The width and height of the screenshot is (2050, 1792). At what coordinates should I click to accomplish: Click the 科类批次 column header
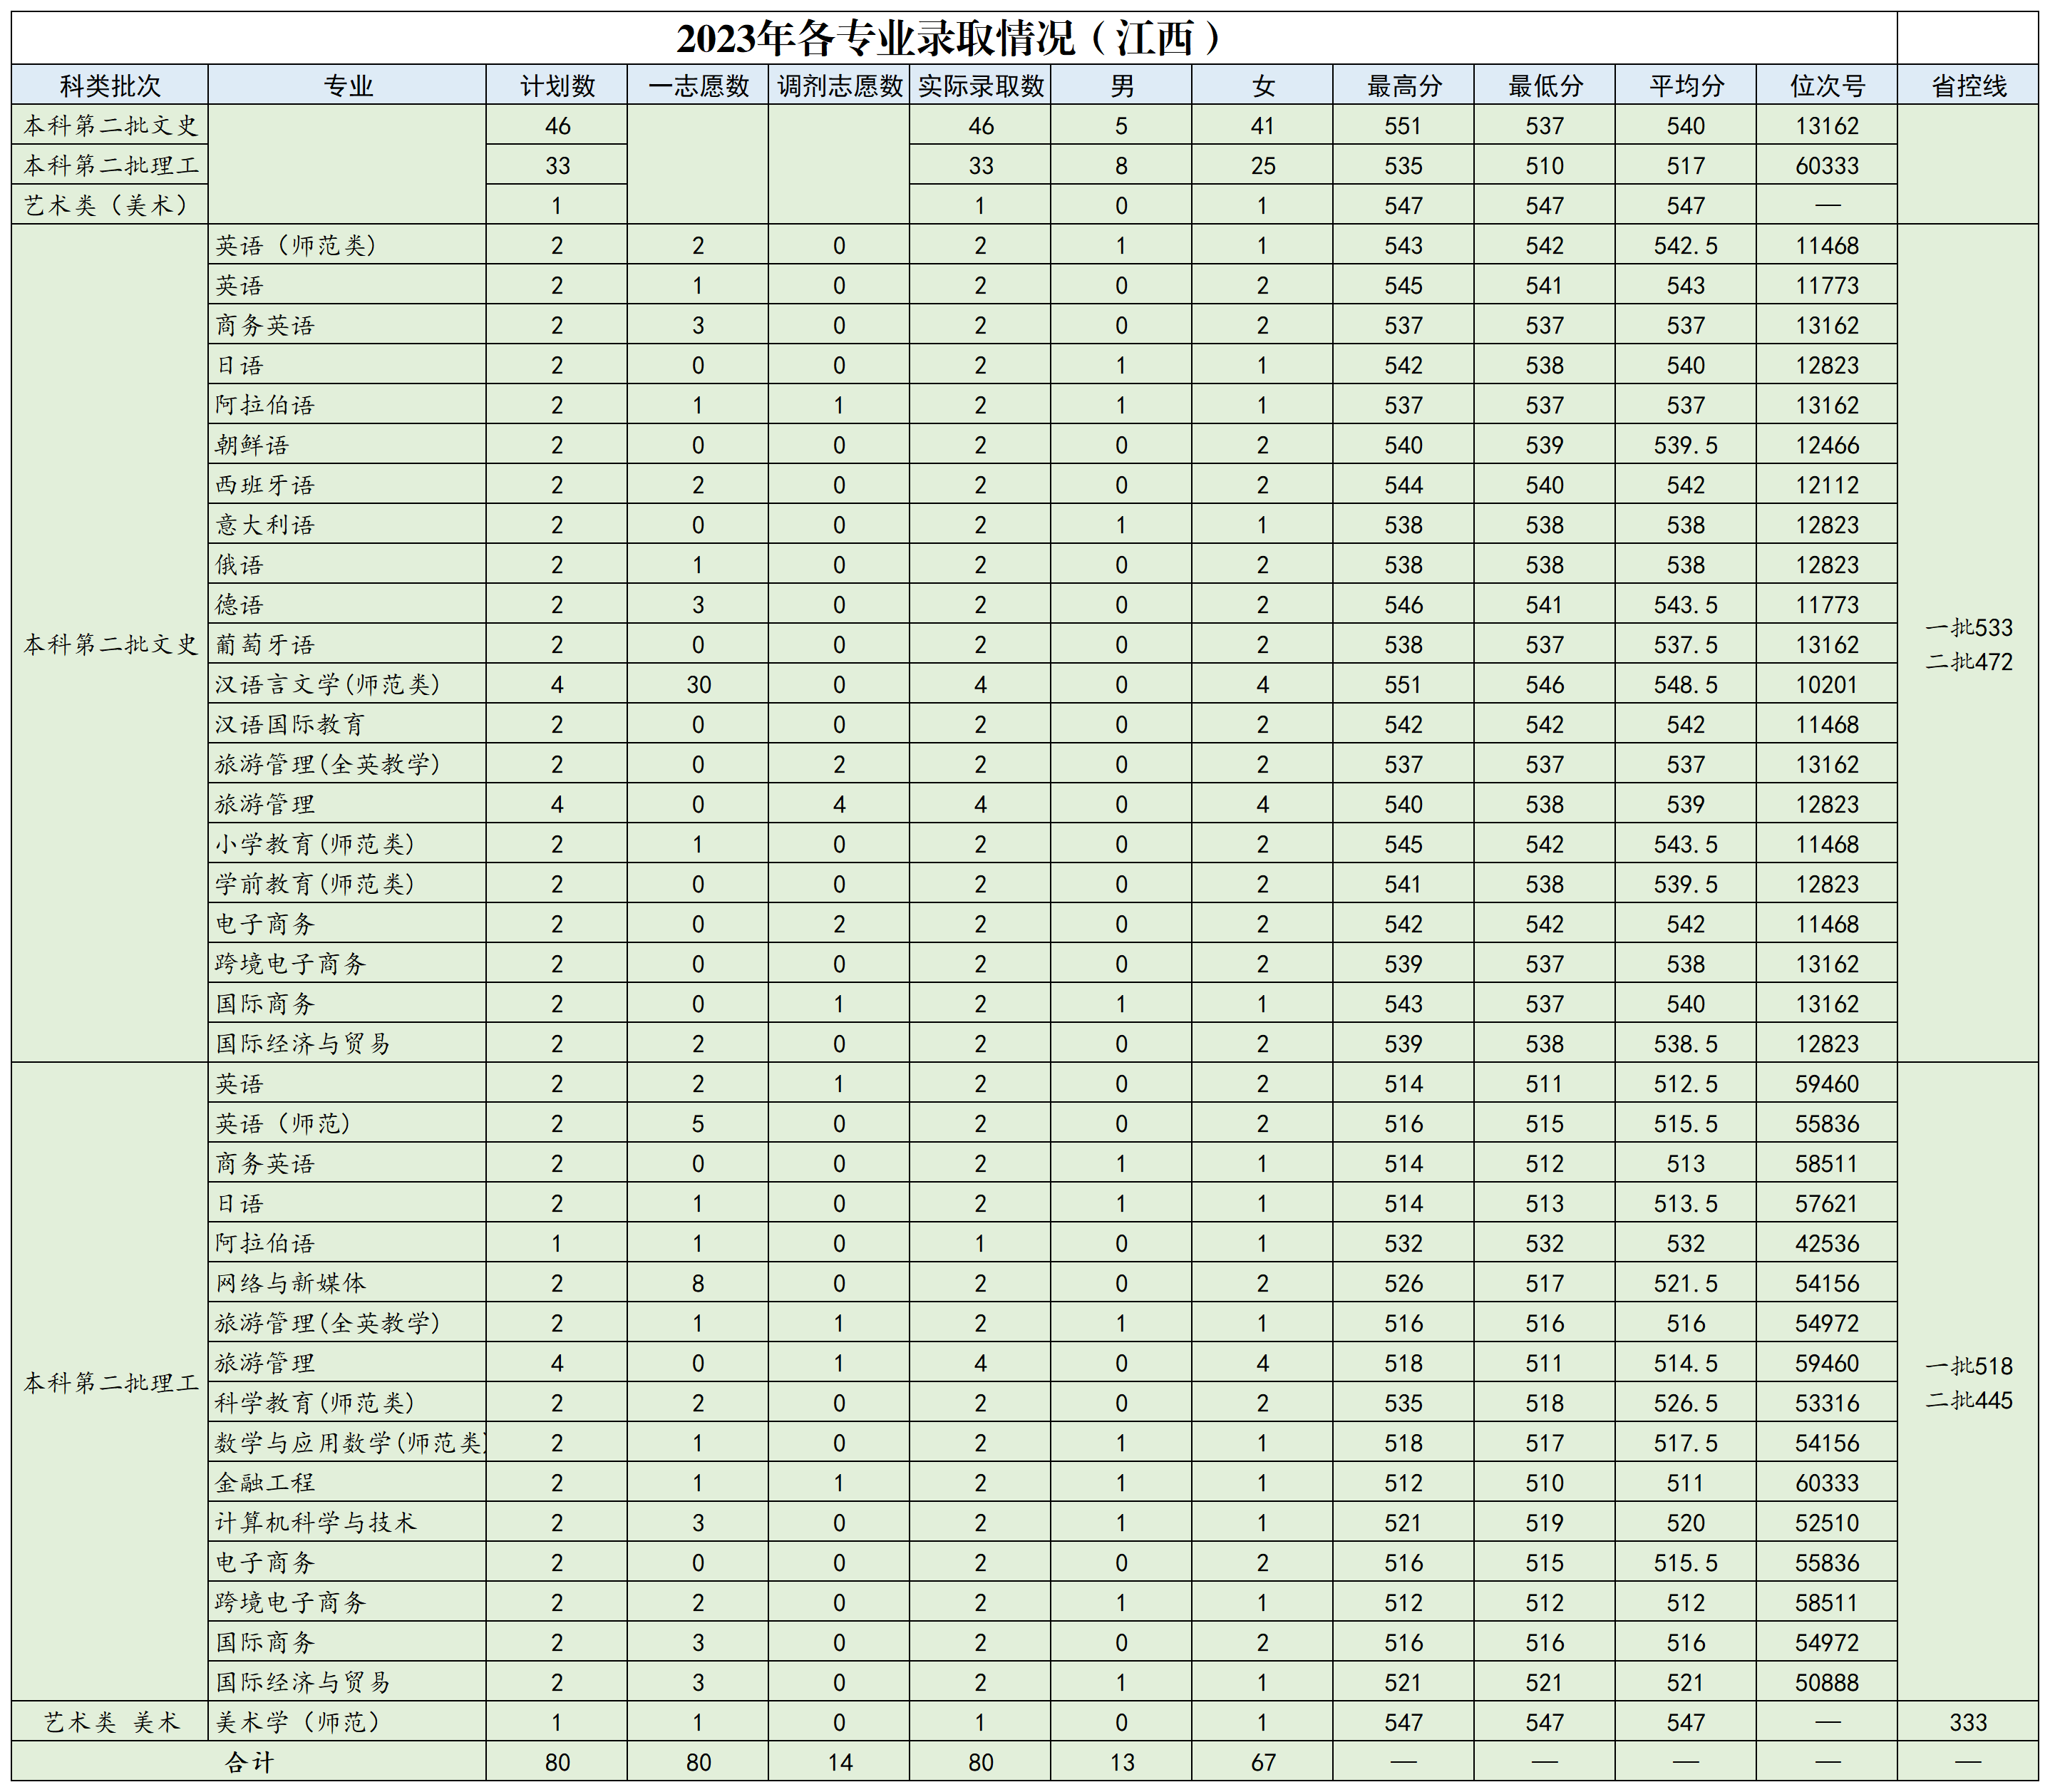(x=110, y=86)
